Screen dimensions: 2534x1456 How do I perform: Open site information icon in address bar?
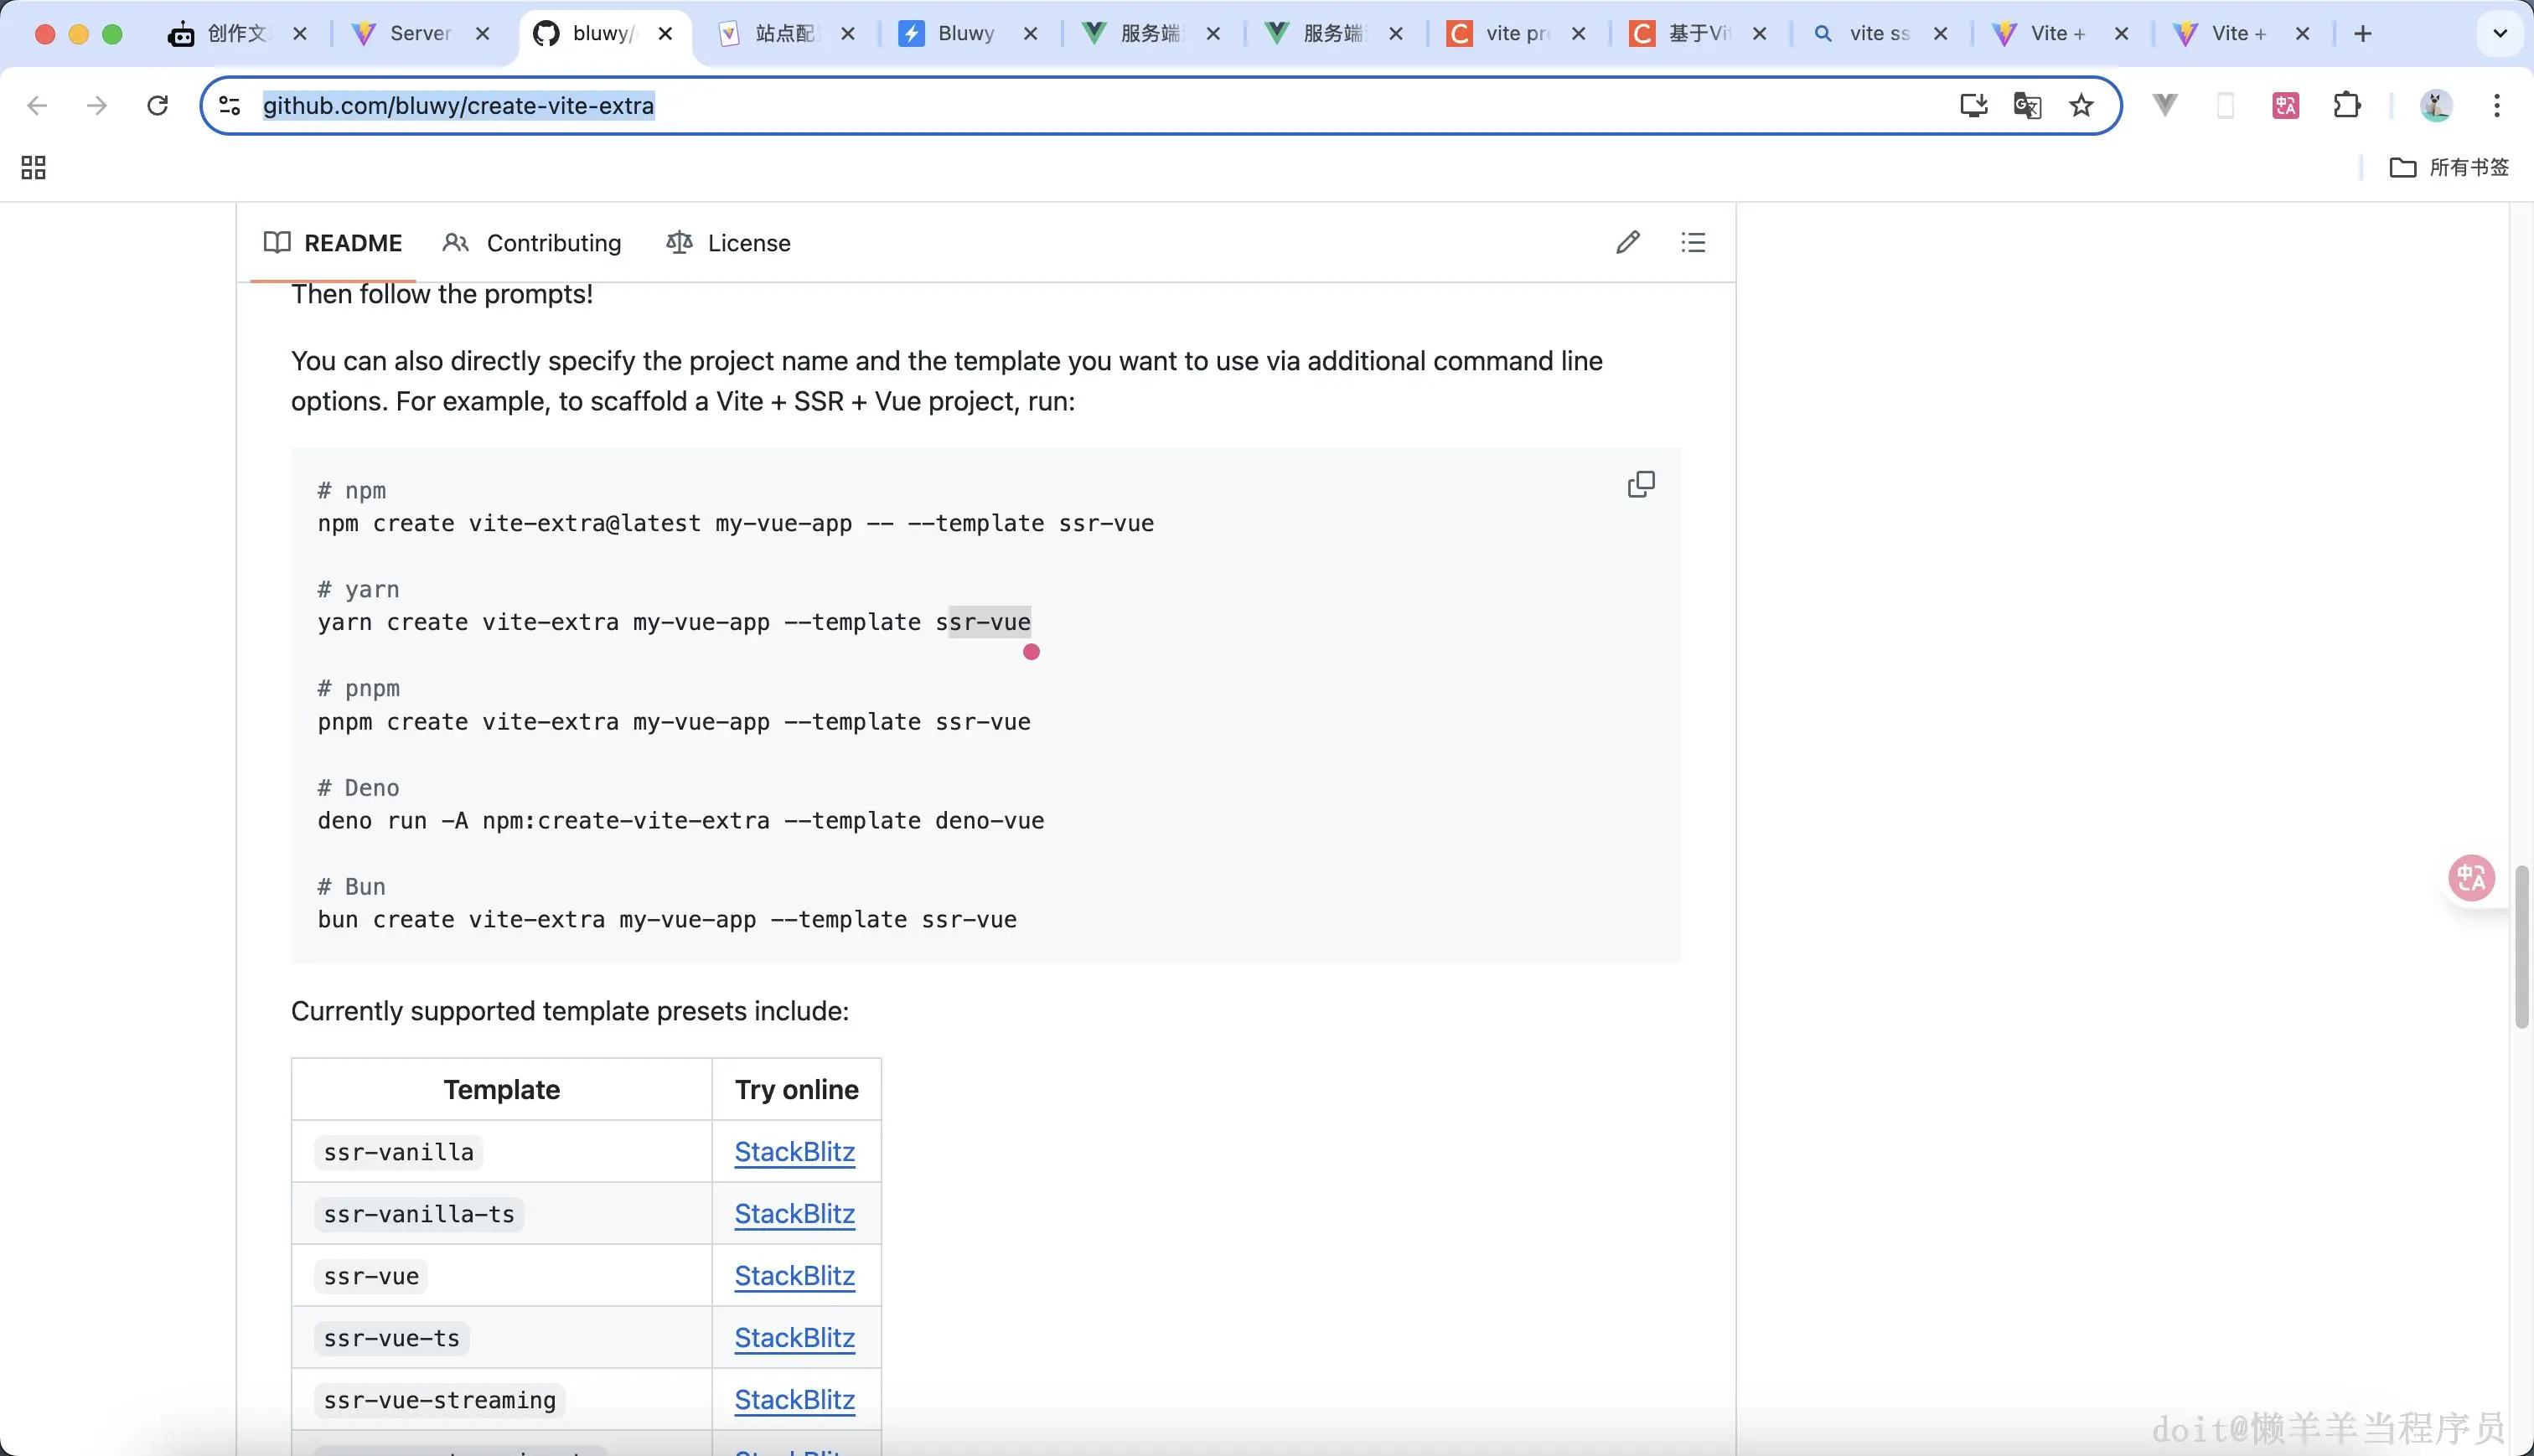click(230, 105)
